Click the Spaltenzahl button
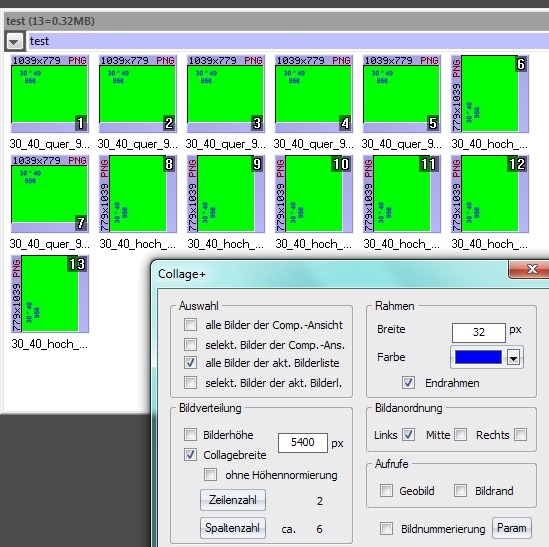 click(x=233, y=528)
